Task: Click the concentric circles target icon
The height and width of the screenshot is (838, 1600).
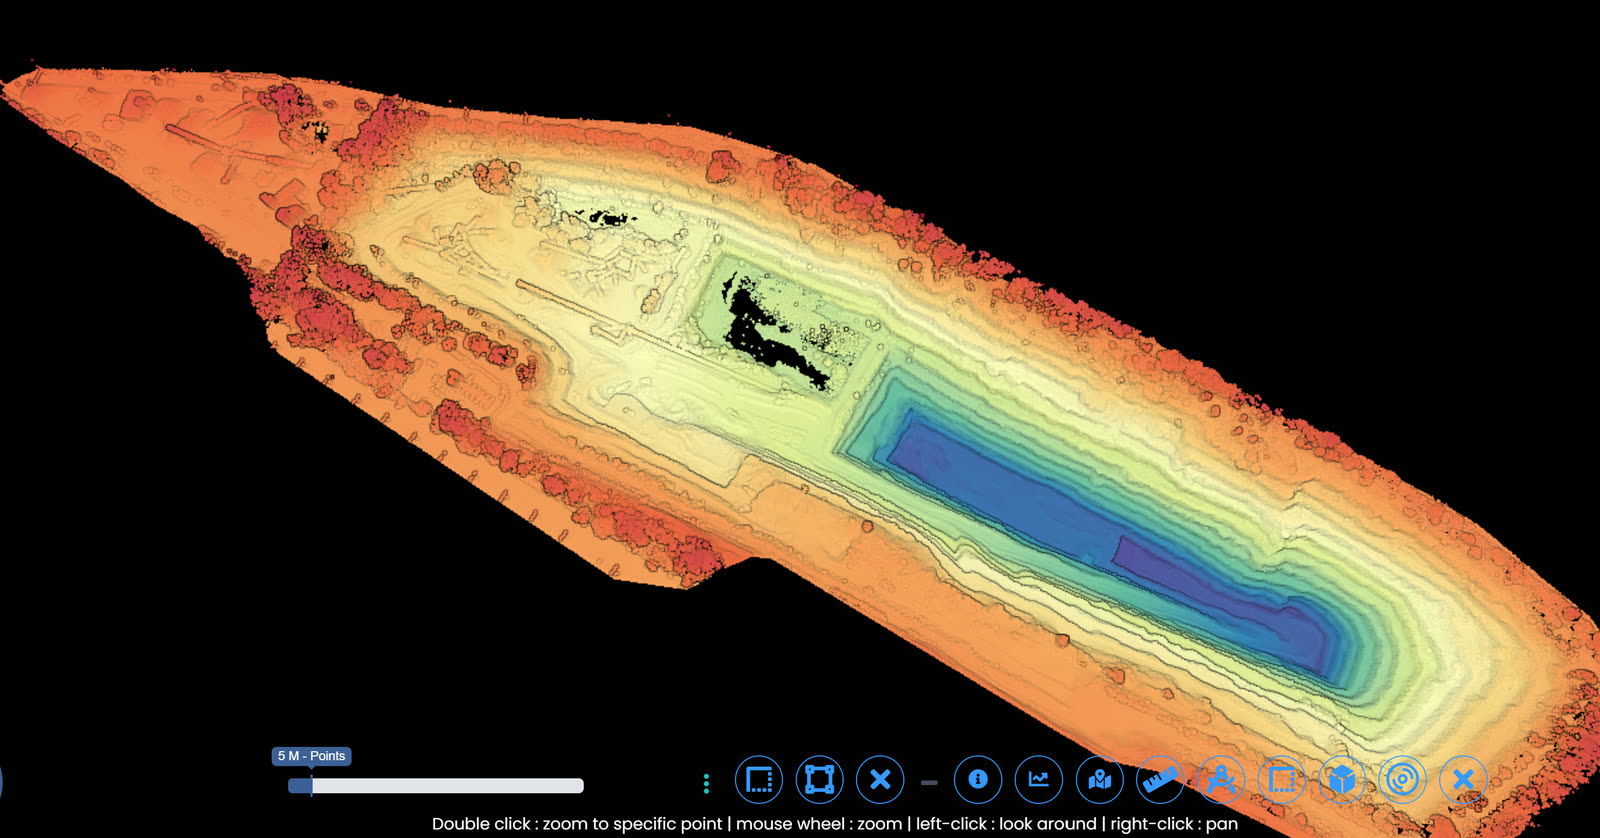Action: pos(1403,780)
